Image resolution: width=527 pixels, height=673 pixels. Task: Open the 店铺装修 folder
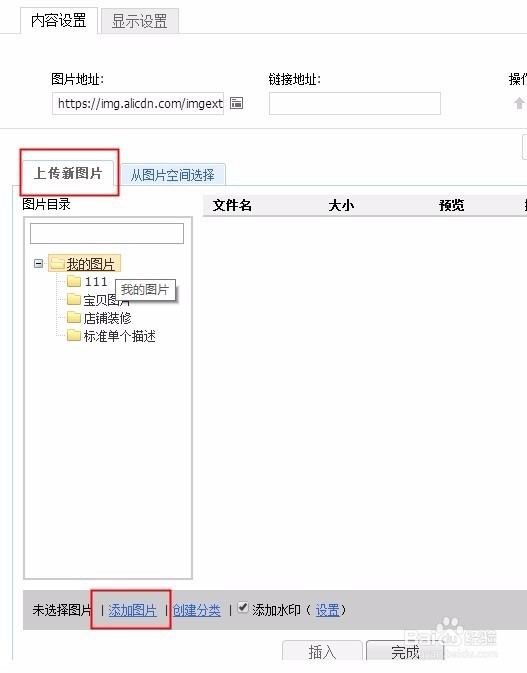click(x=107, y=318)
